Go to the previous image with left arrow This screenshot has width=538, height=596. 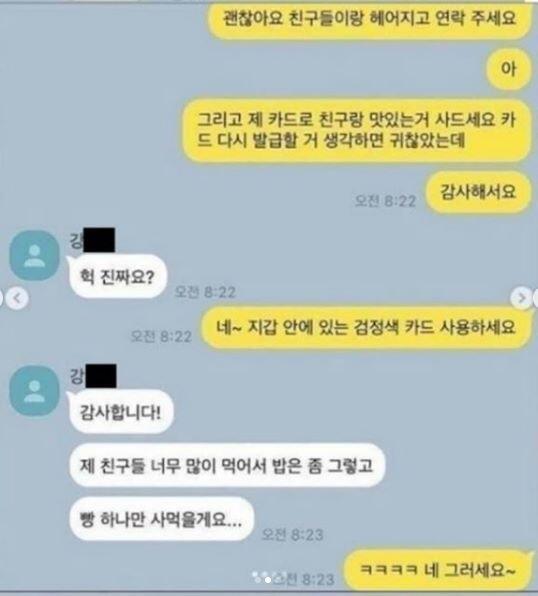[x=17, y=298]
